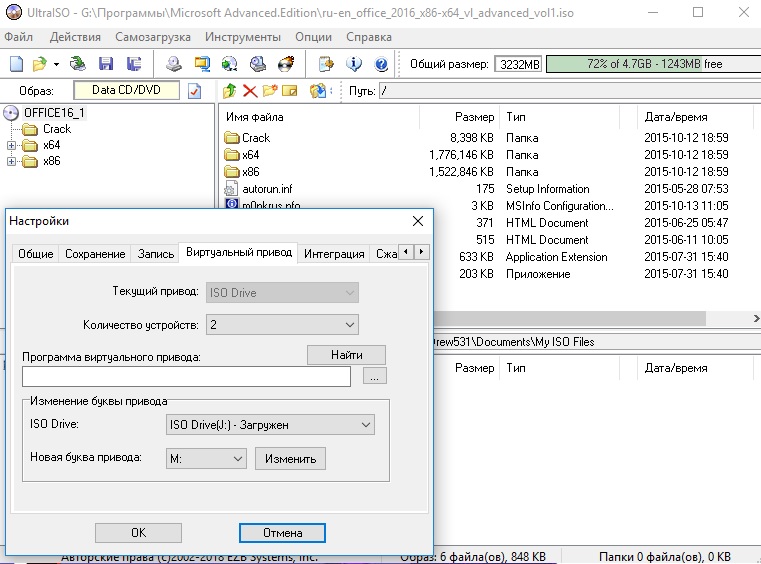Click the Convert image disc icon with arrows
The image size is (761, 564).
230,64
